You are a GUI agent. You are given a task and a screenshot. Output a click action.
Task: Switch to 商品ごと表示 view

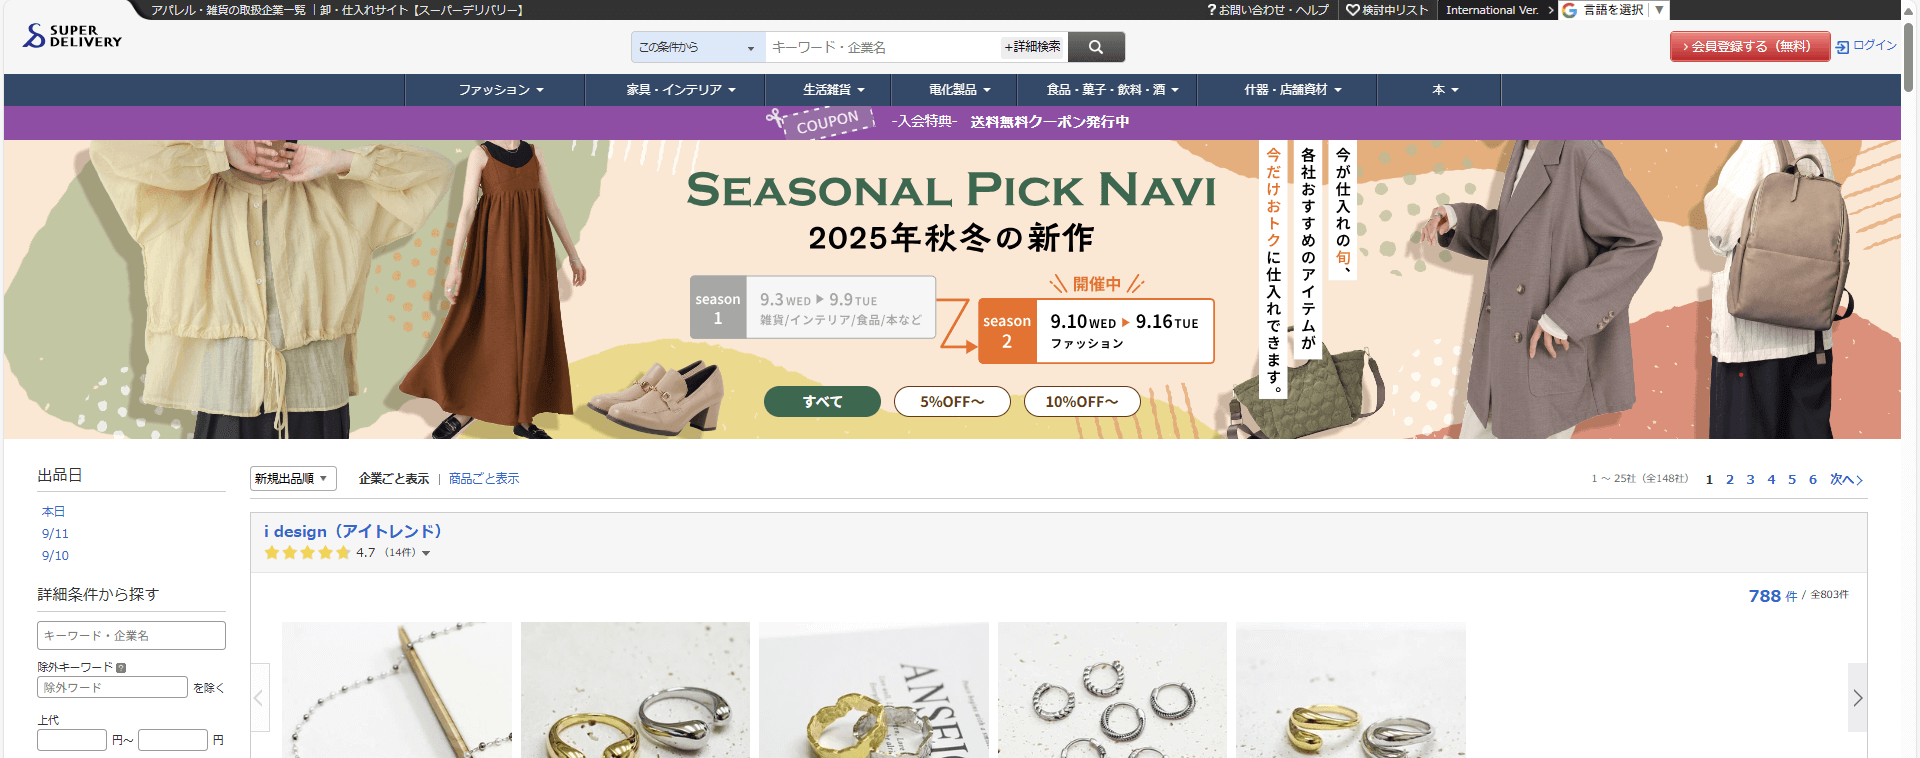484,479
